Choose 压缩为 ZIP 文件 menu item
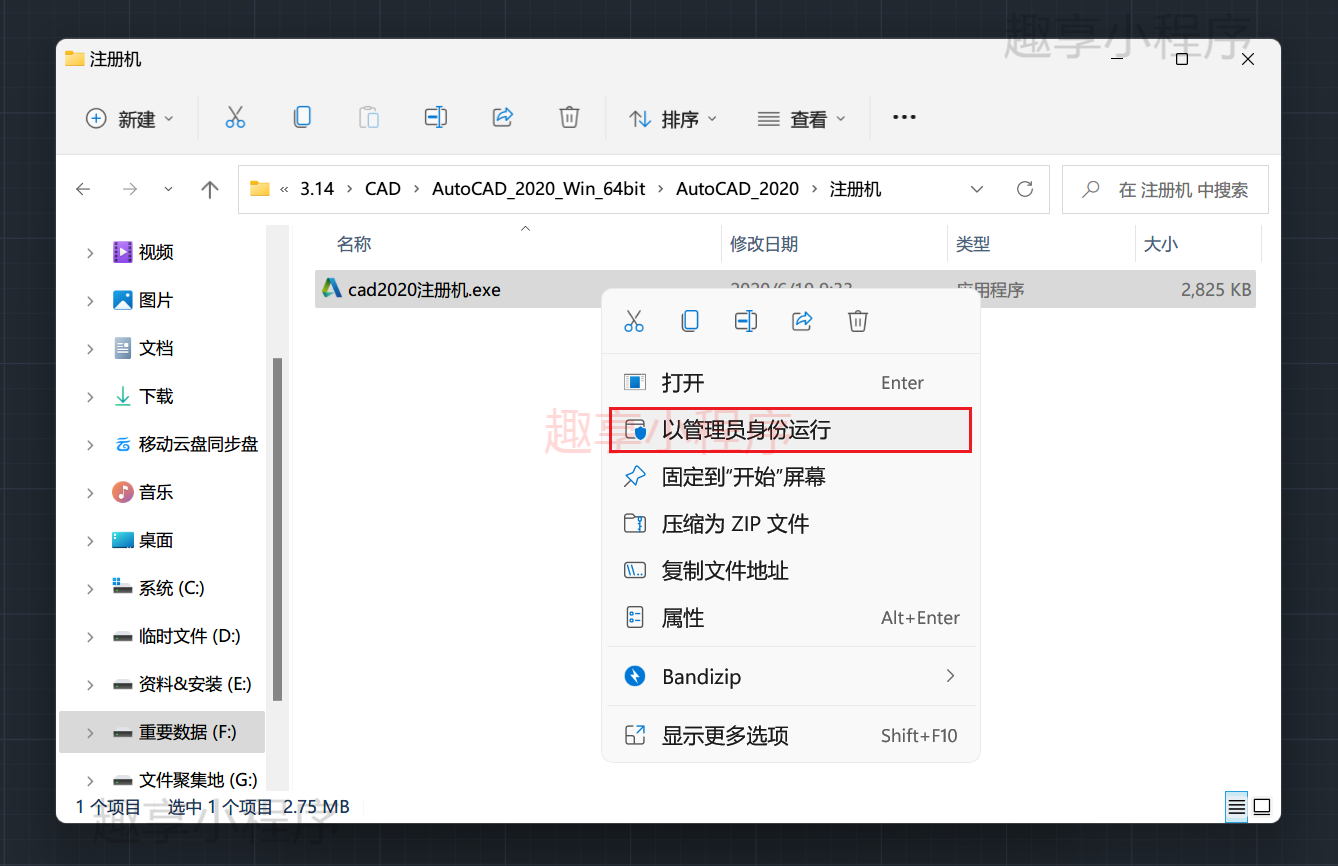This screenshot has width=1338, height=866. (x=790, y=524)
